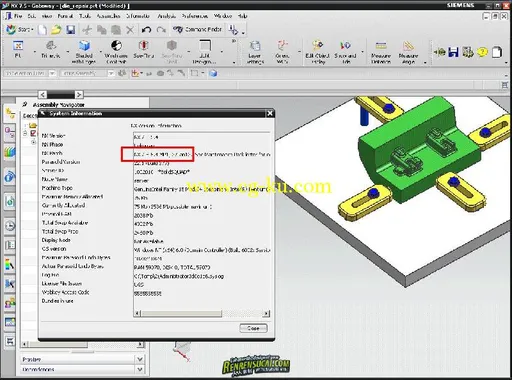Open the Reuse Library books tab

pos(10,153)
